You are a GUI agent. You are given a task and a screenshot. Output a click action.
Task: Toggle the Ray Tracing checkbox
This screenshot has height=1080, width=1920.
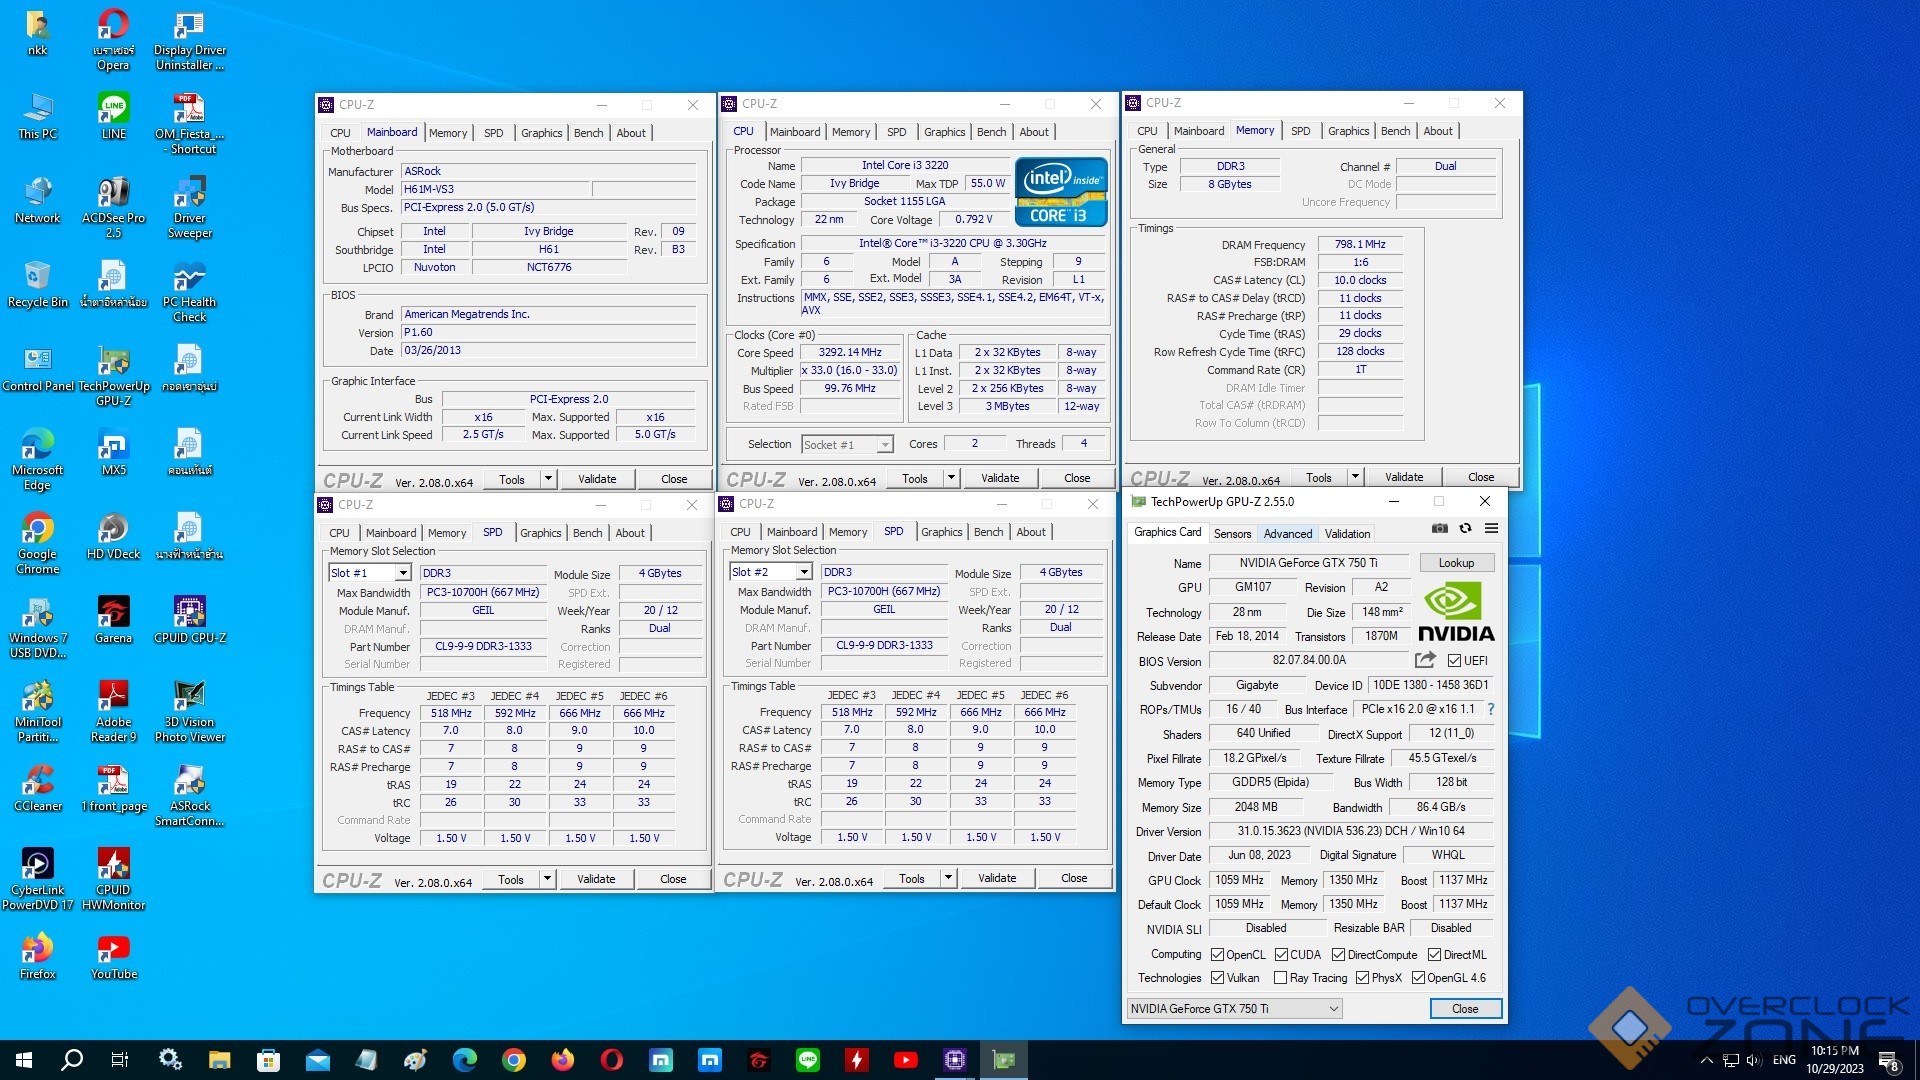coord(1280,978)
